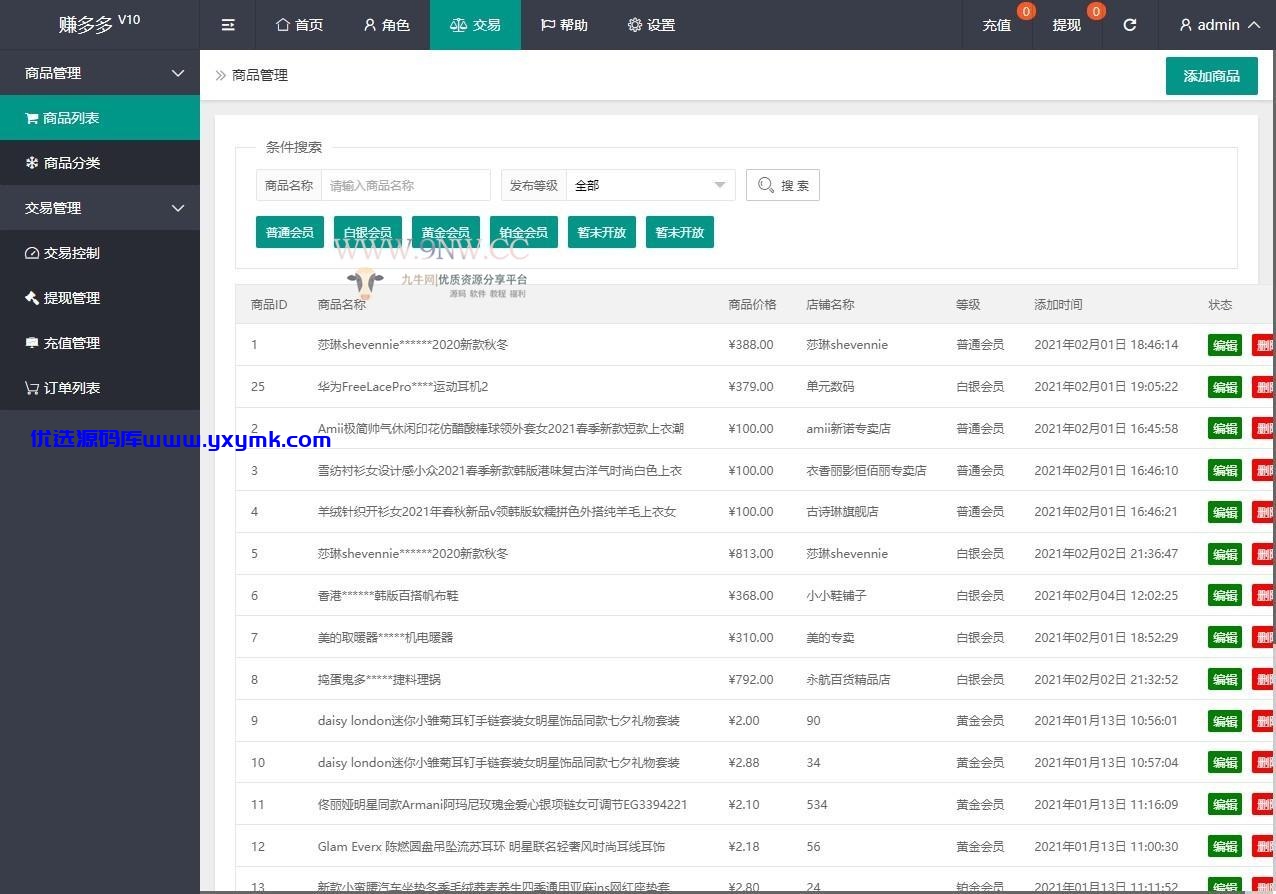Edit the 美的取暖器 product row

point(1225,637)
